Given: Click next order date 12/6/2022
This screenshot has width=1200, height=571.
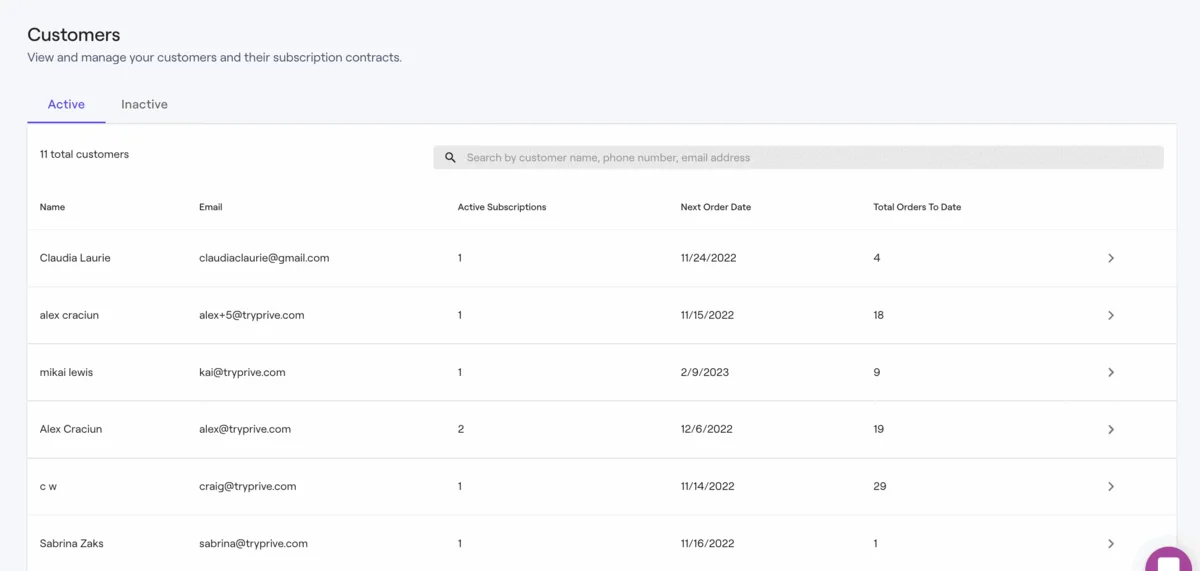Looking at the screenshot, I should point(707,429).
